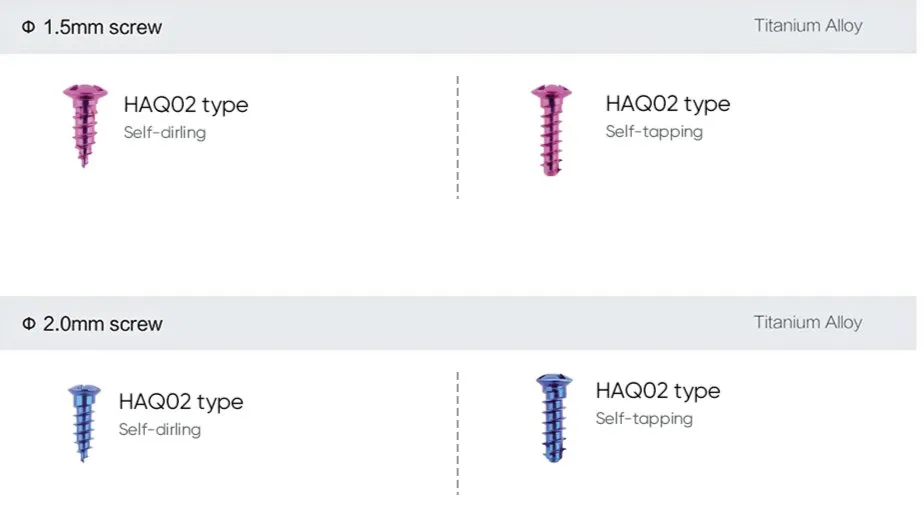Select HAQ02 type next to pink self-tapping screw

[x=667, y=104]
